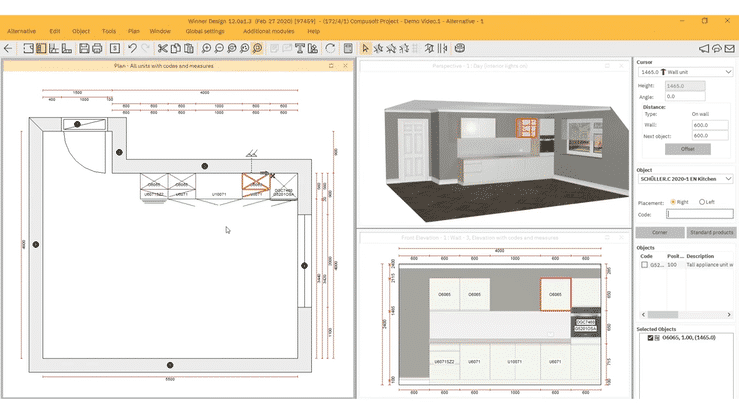Click the Standard products button
The width and height of the screenshot is (739, 415).
710,232
